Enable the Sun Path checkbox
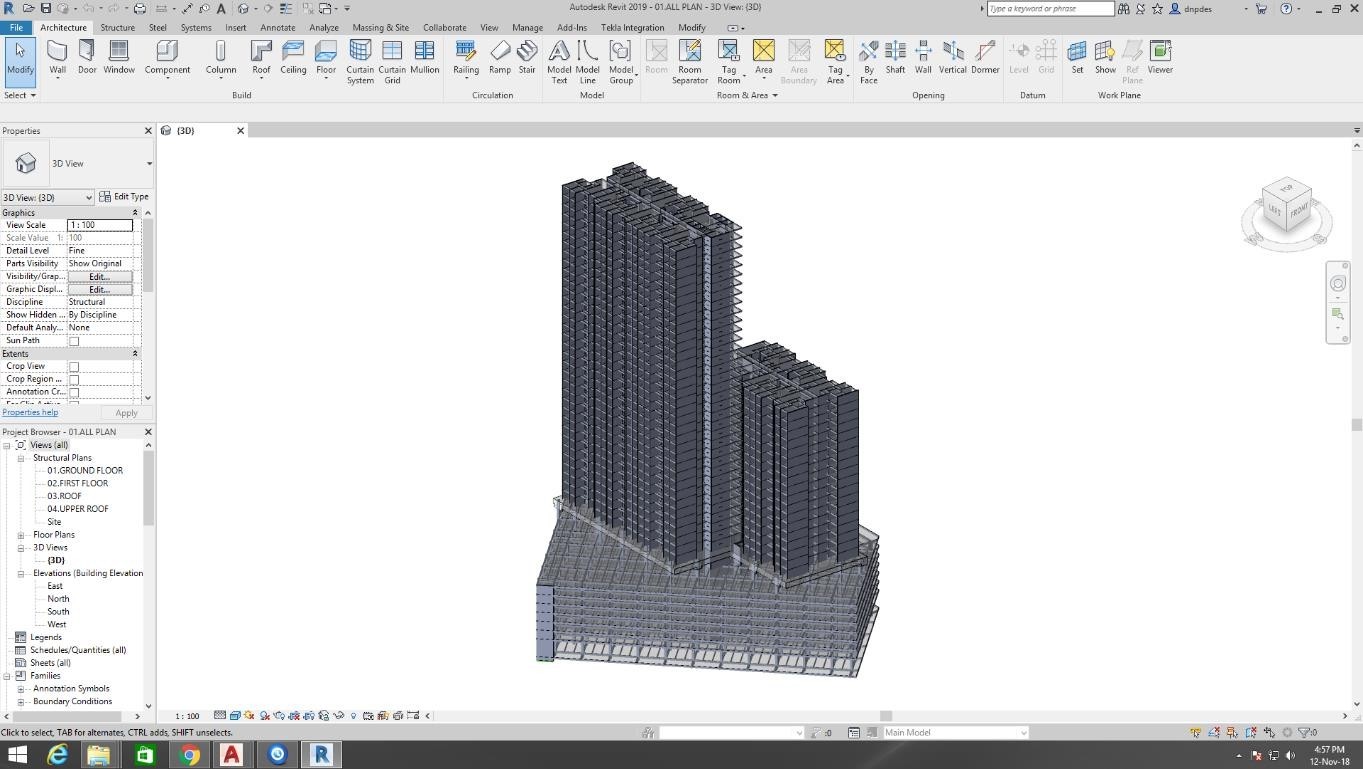 point(75,340)
